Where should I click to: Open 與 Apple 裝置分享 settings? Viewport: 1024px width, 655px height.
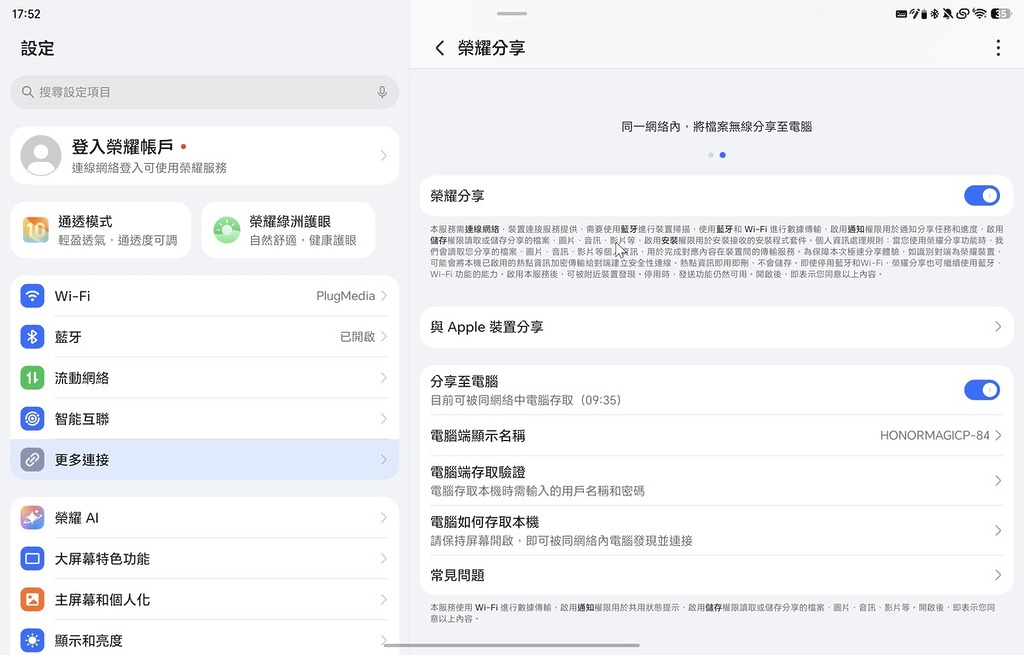click(716, 327)
